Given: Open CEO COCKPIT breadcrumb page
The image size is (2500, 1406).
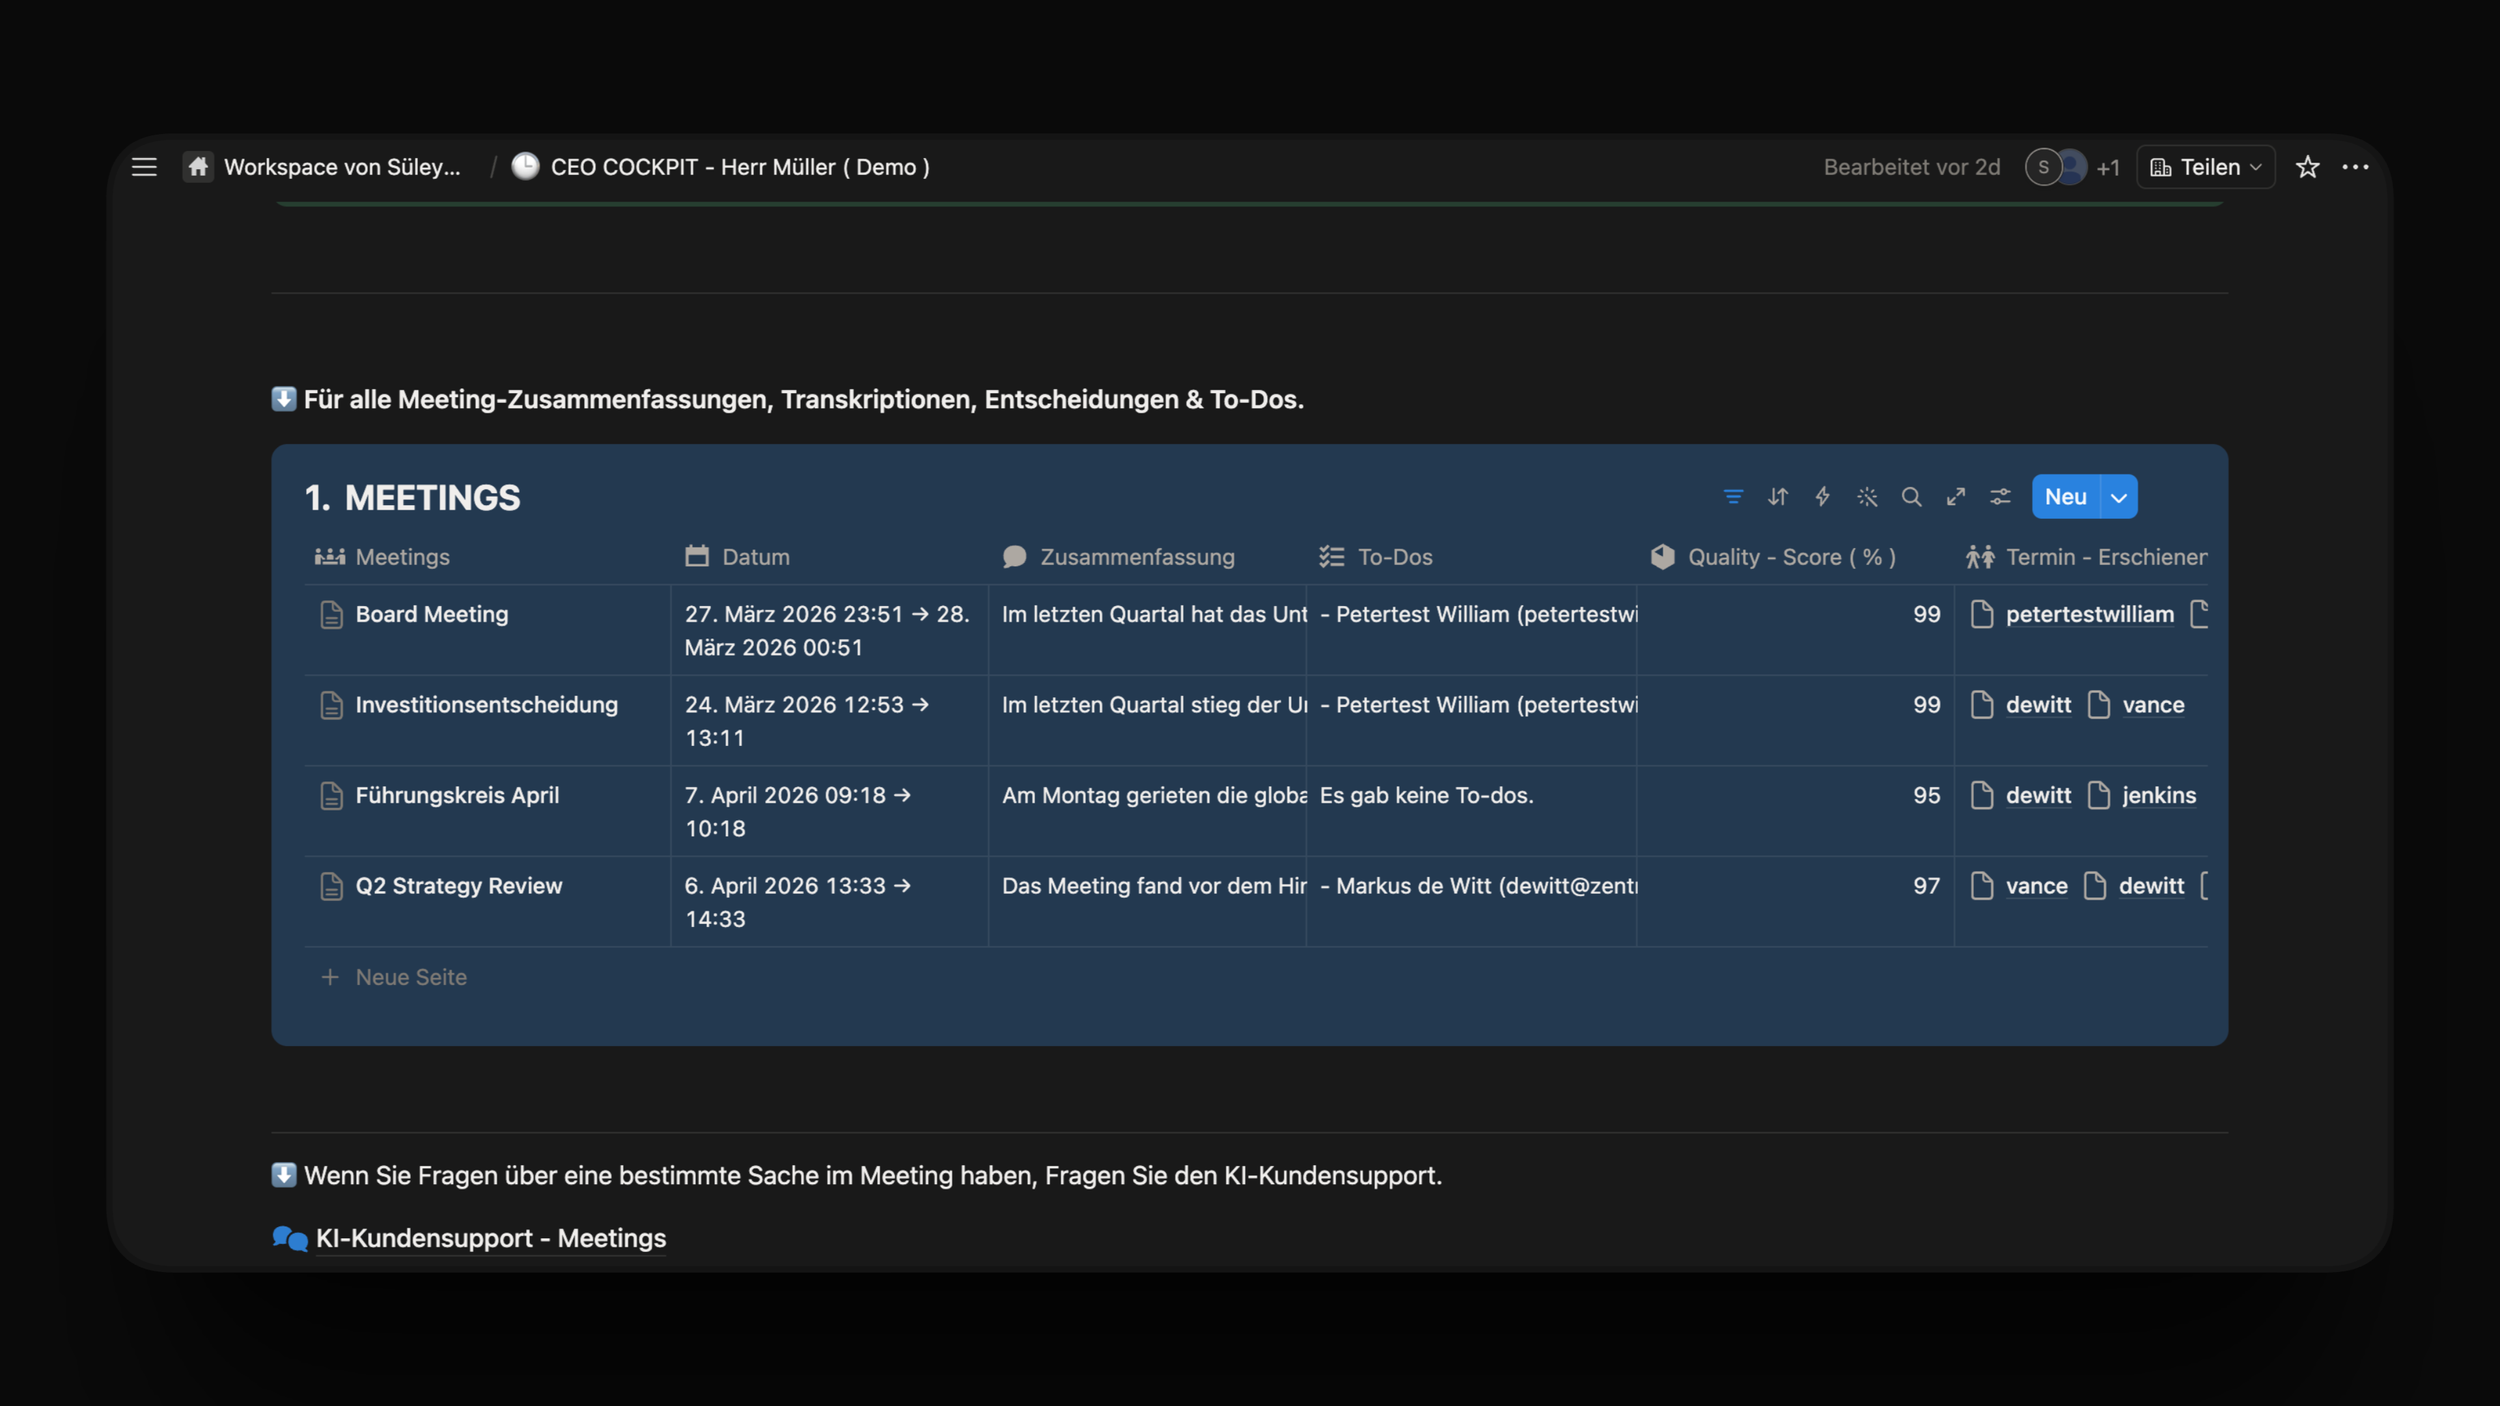Looking at the screenshot, I should point(740,167).
